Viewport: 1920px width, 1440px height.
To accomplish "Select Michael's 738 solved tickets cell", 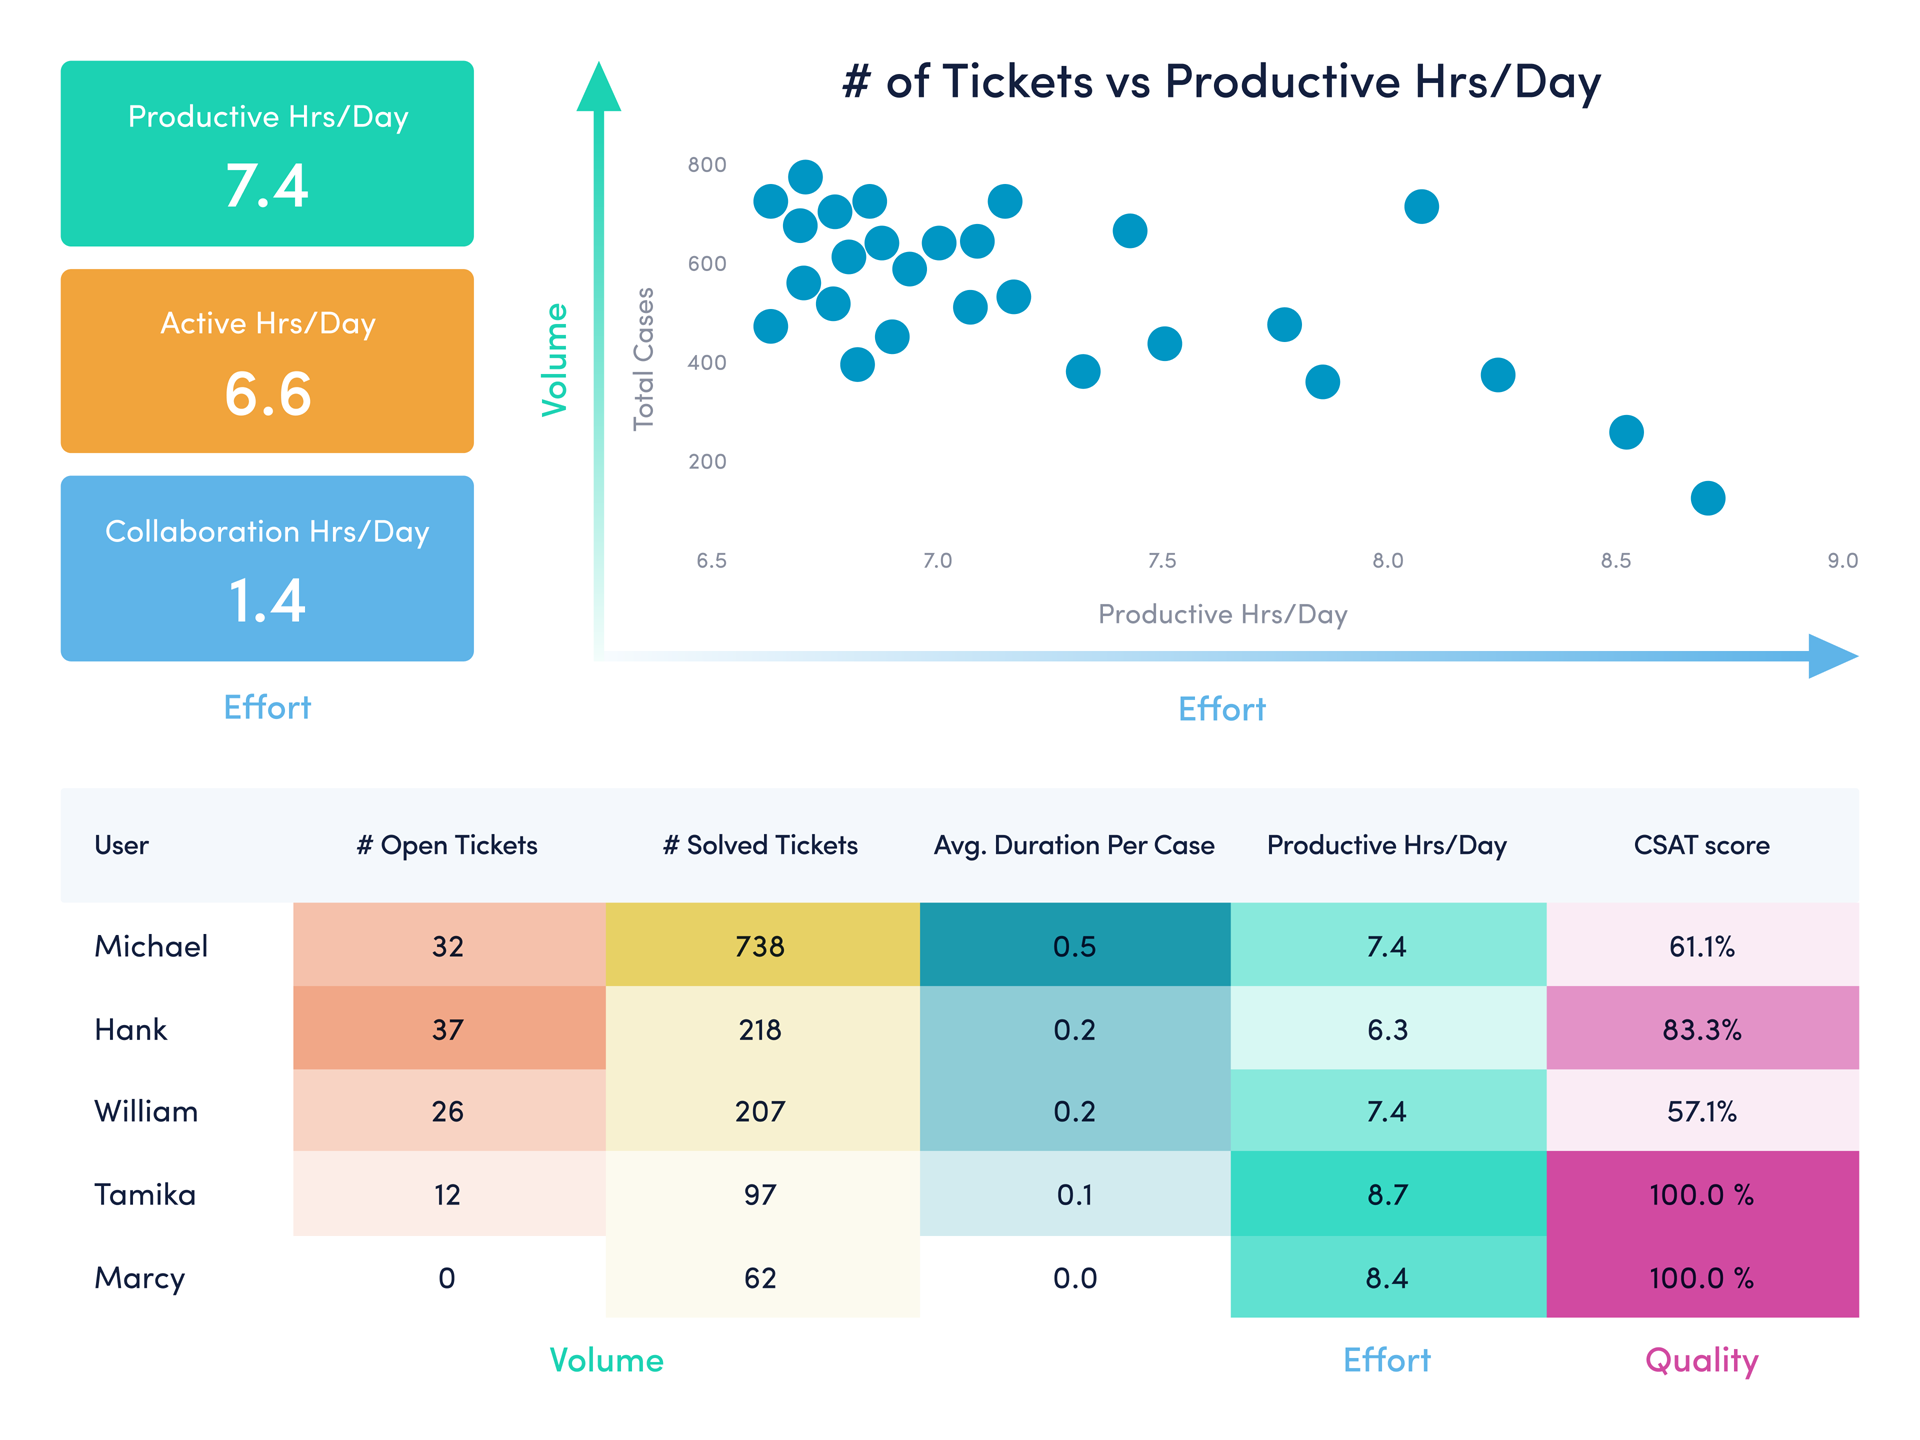I will [x=760, y=946].
